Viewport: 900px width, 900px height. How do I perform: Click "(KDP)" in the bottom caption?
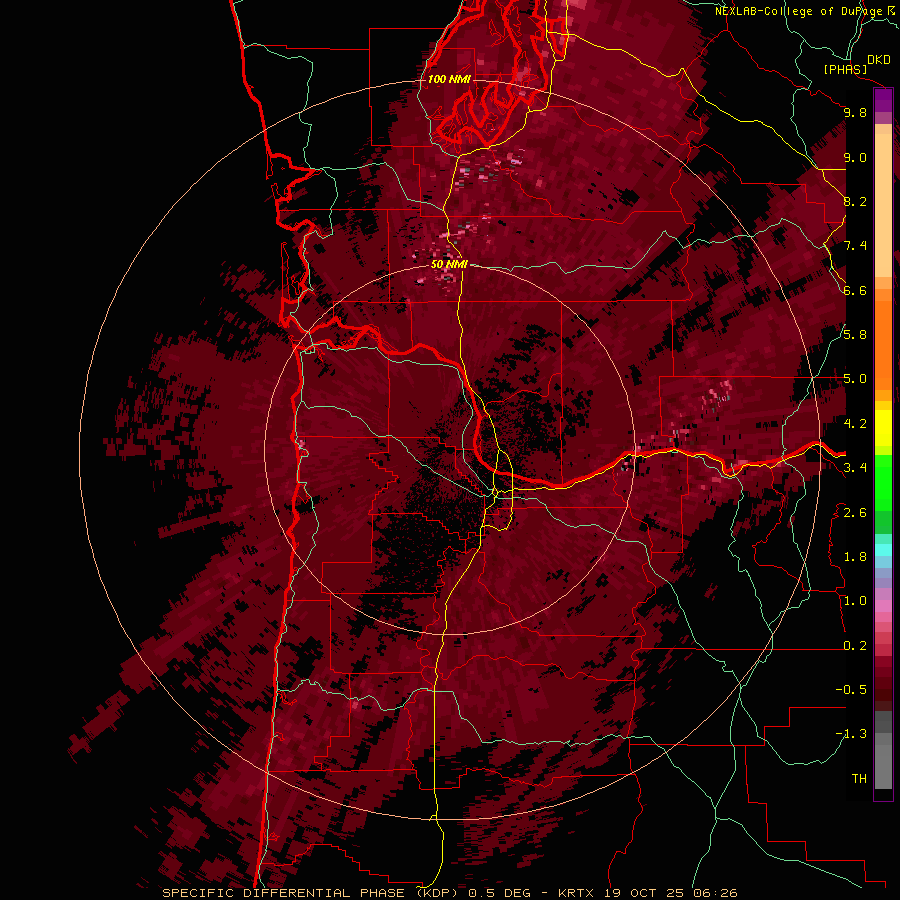tap(437, 893)
